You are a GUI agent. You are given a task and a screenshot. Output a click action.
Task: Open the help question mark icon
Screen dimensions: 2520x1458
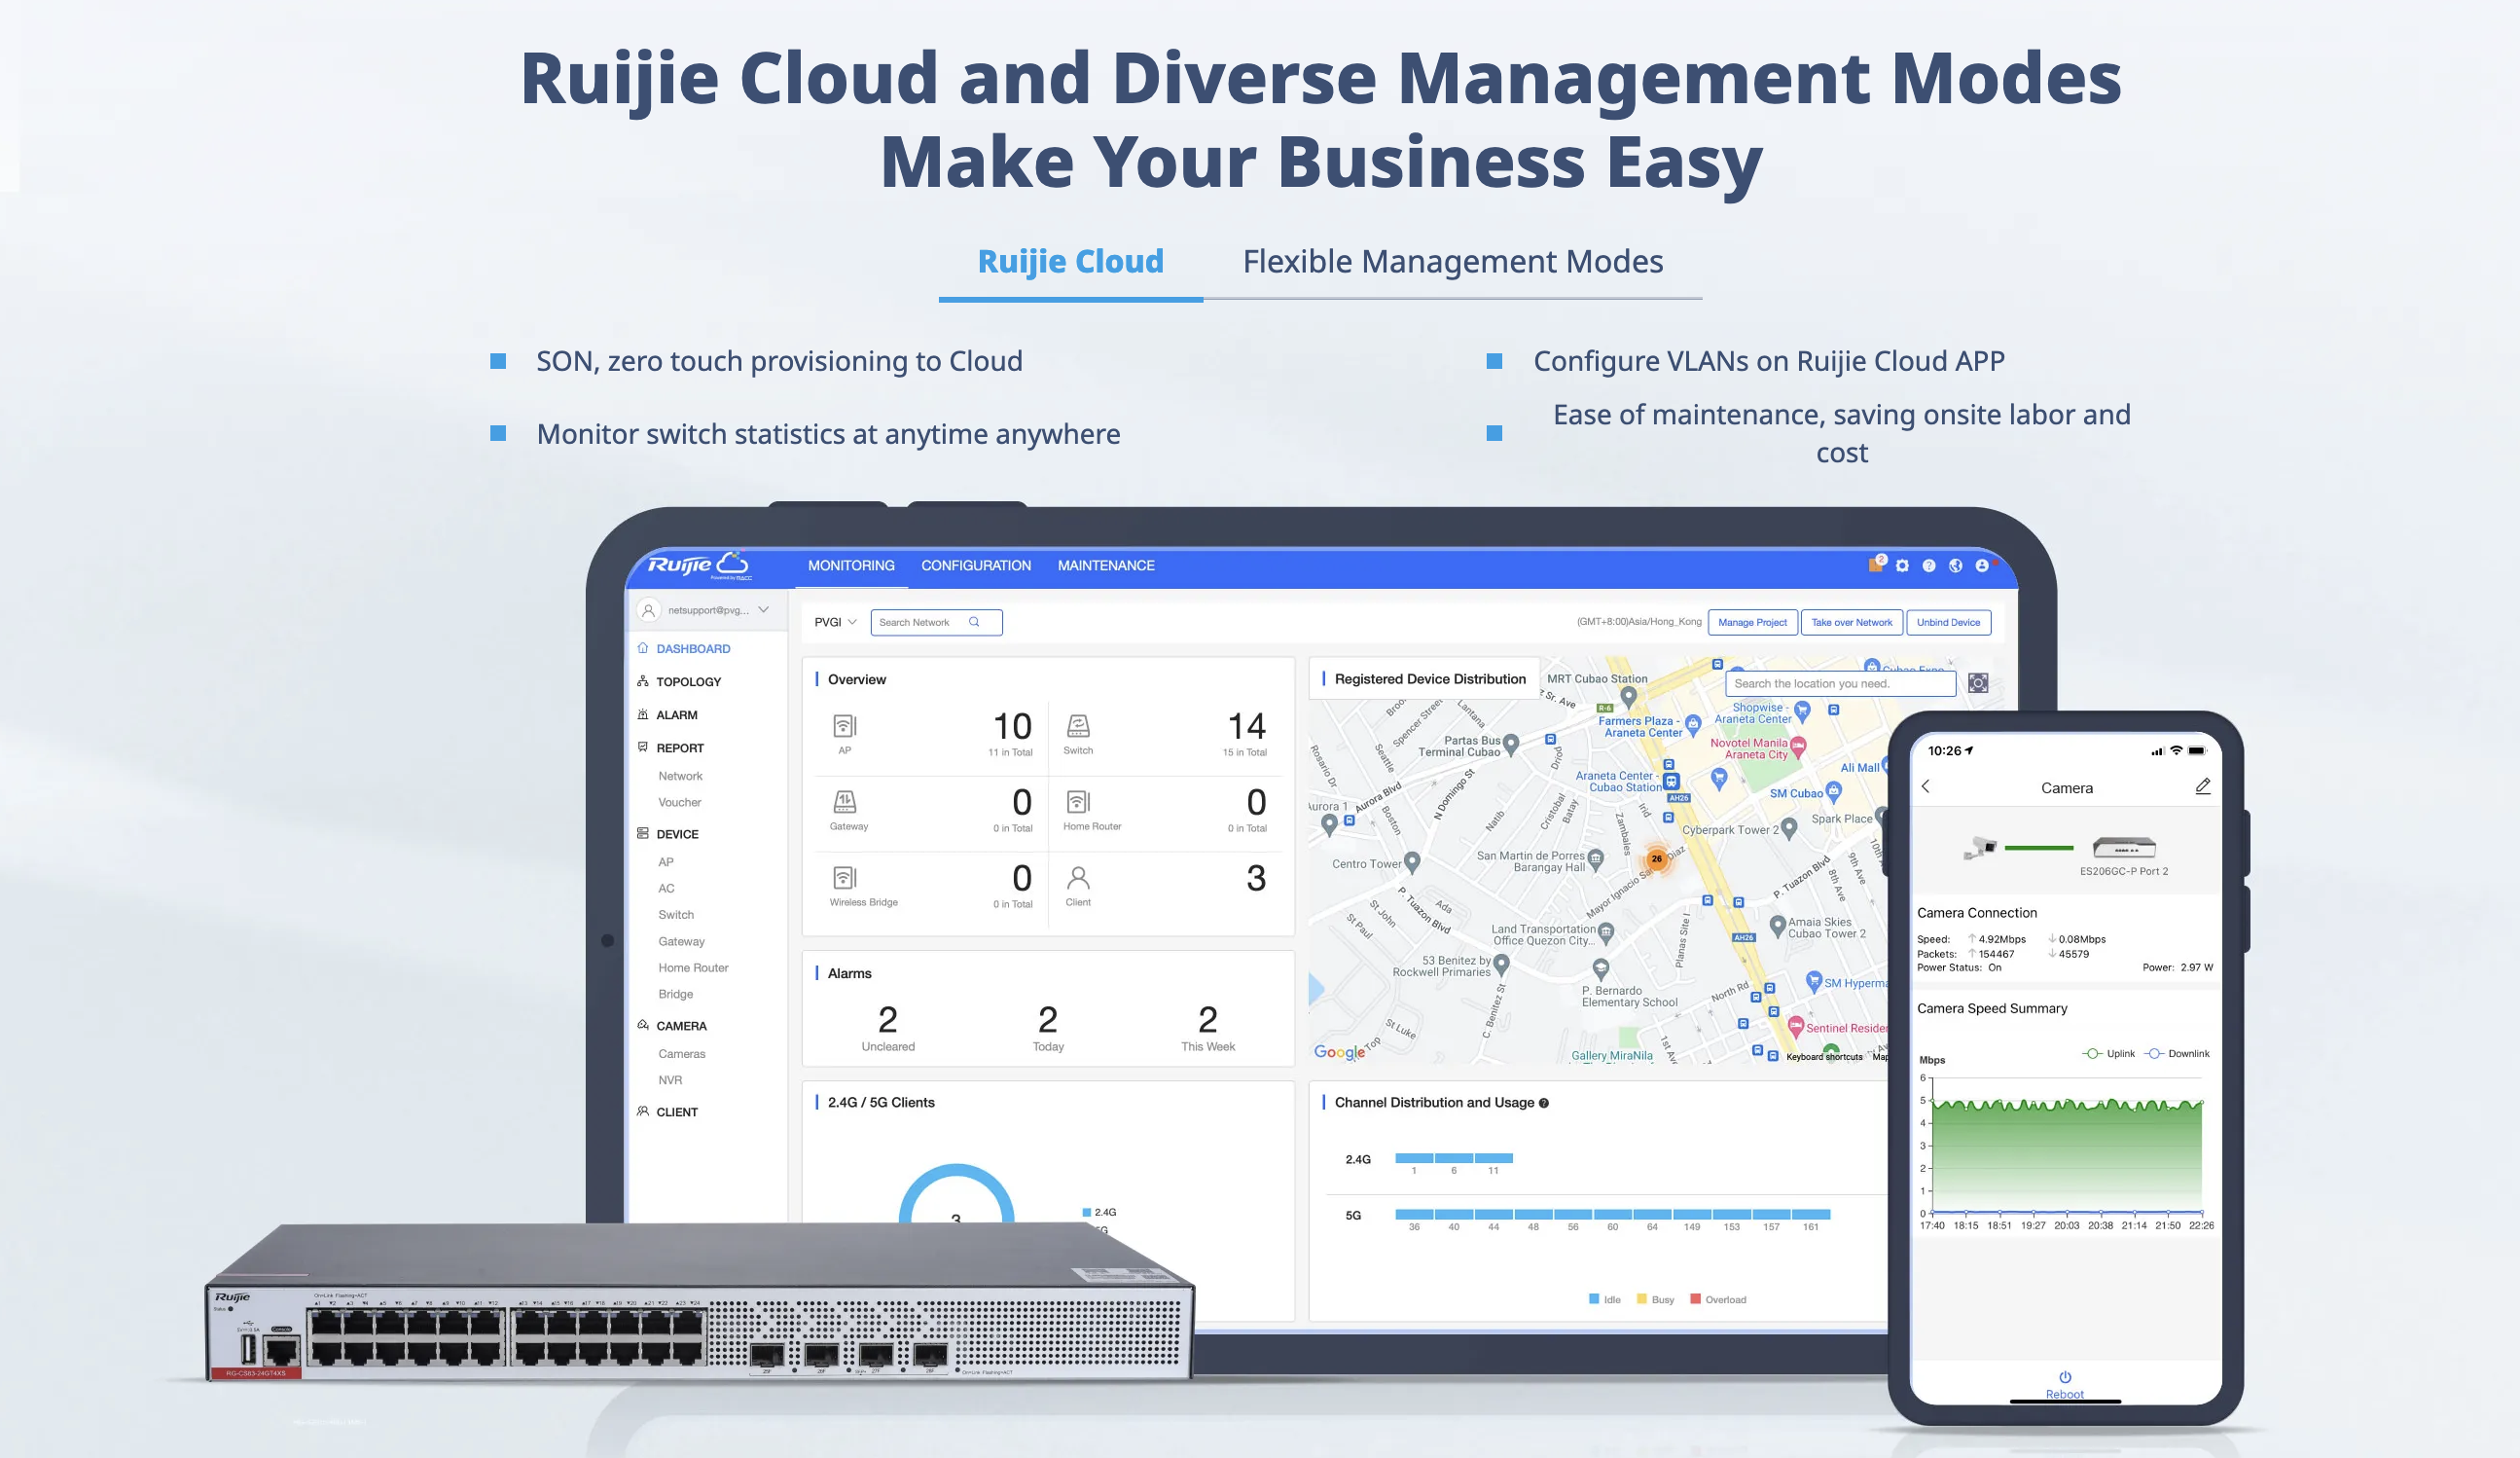tap(1929, 566)
